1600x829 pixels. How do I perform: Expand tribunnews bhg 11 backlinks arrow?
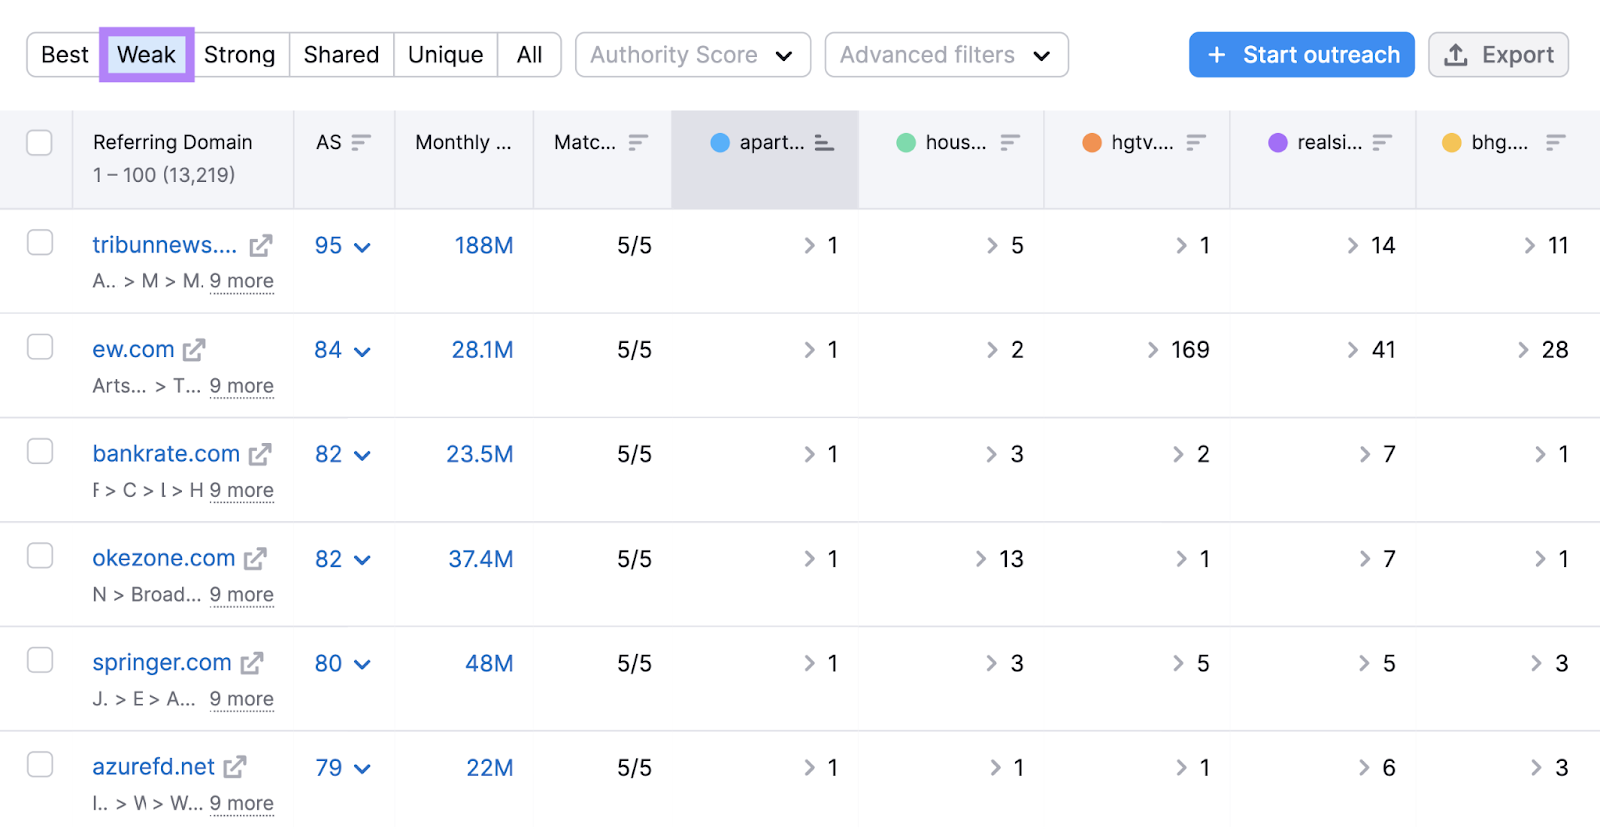[1530, 245]
